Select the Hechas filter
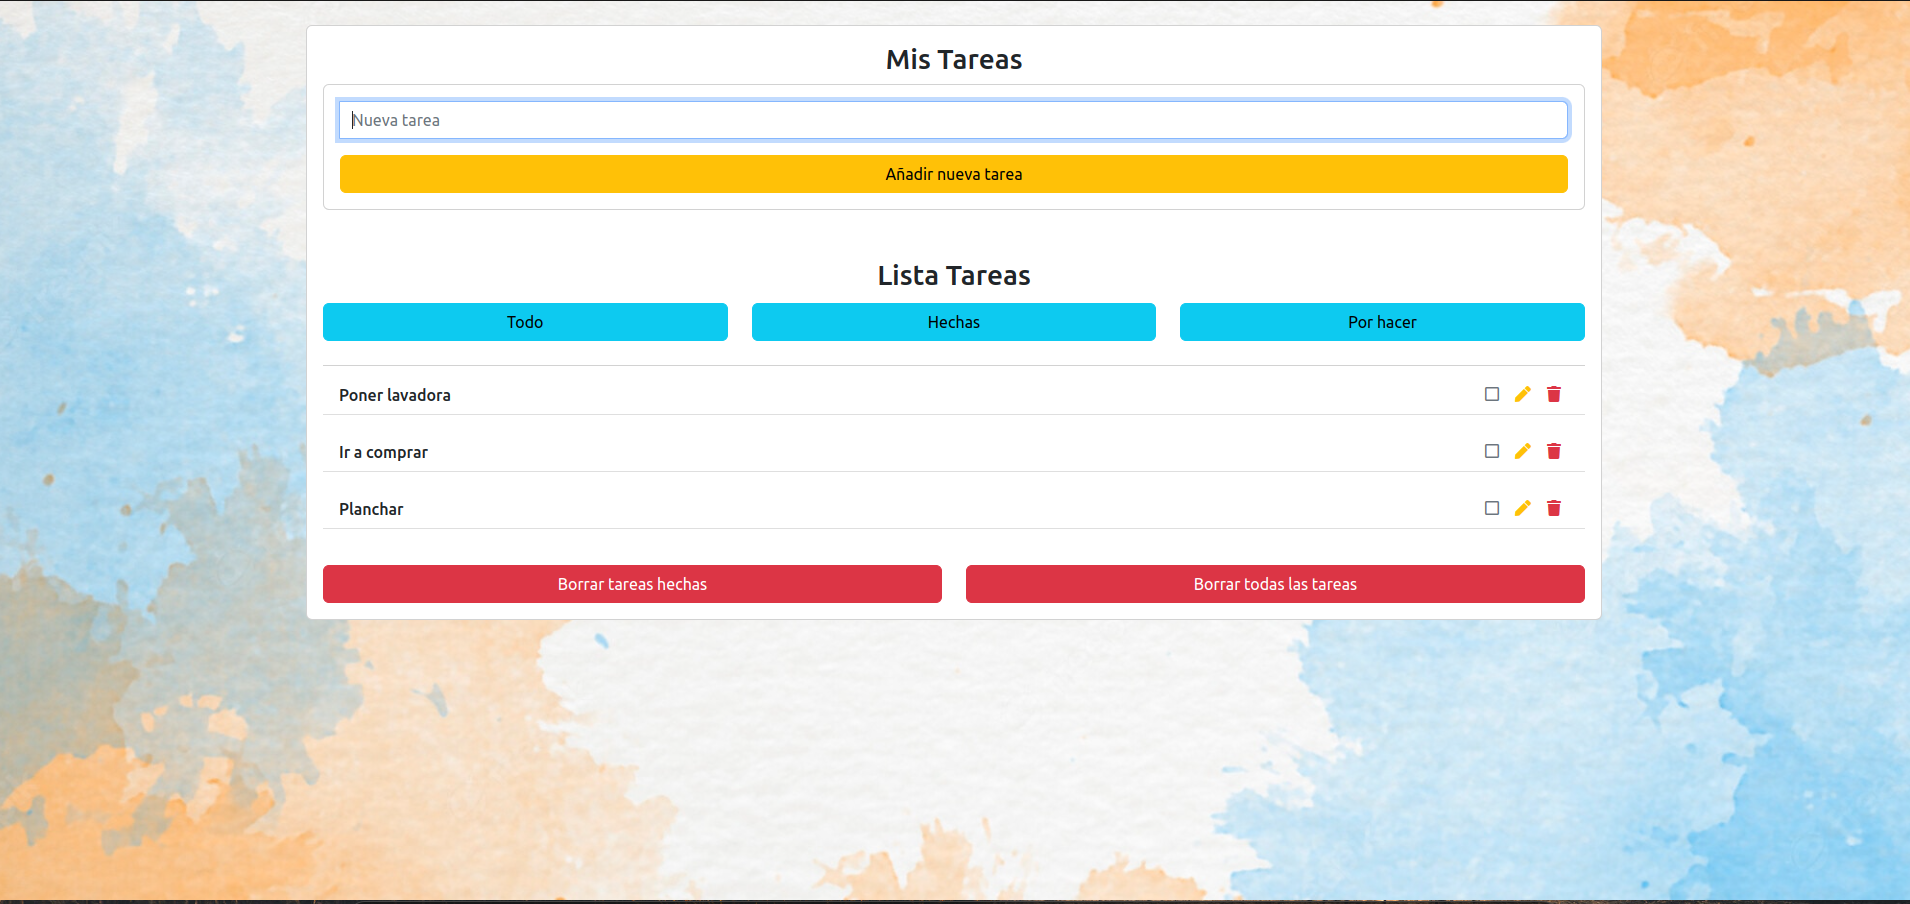The height and width of the screenshot is (904, 1910). coord(952,321)
